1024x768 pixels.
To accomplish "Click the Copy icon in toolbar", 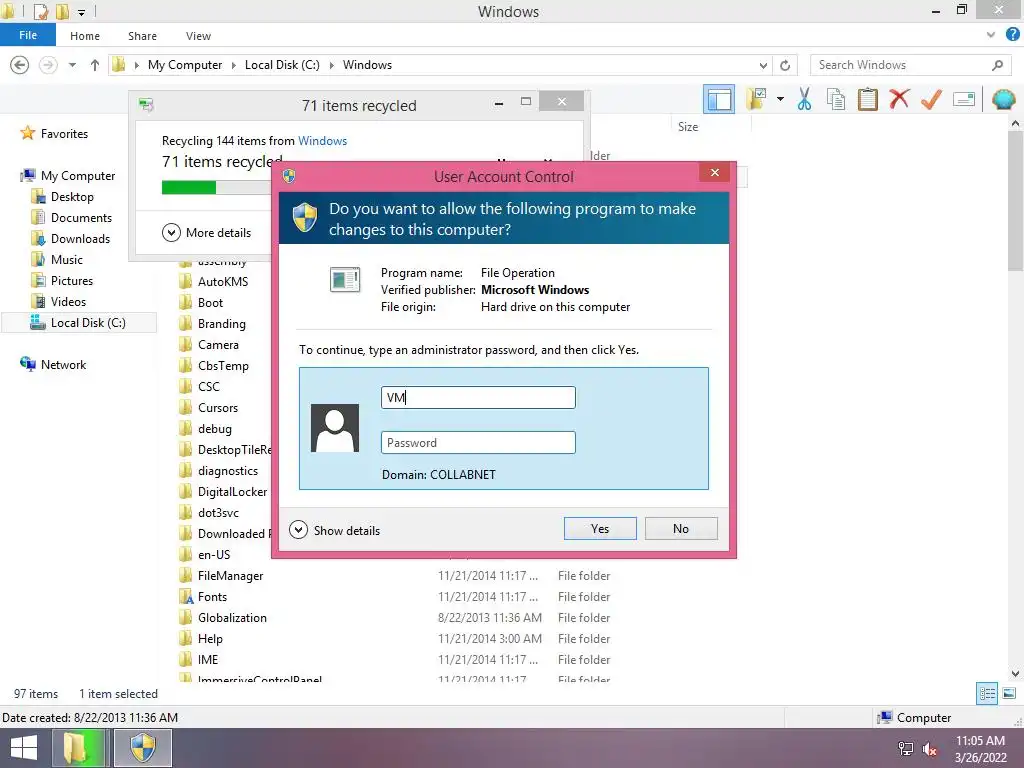I will 836,99.
